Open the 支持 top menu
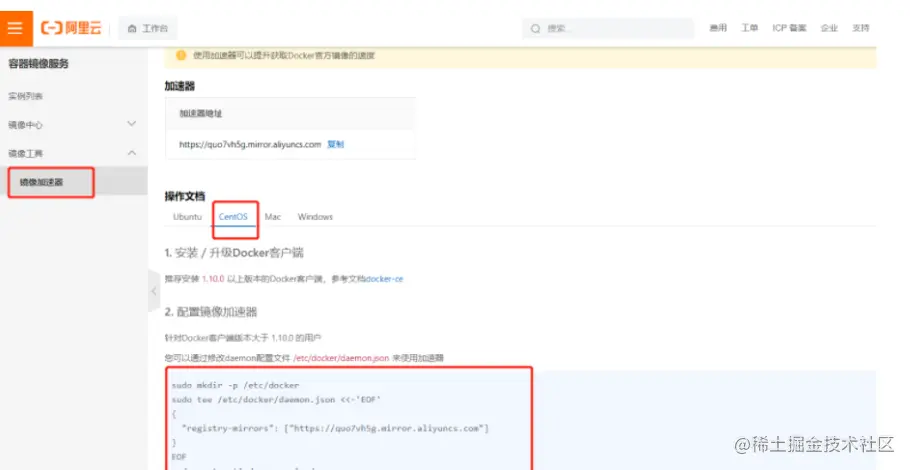 [x=861, y=28]
